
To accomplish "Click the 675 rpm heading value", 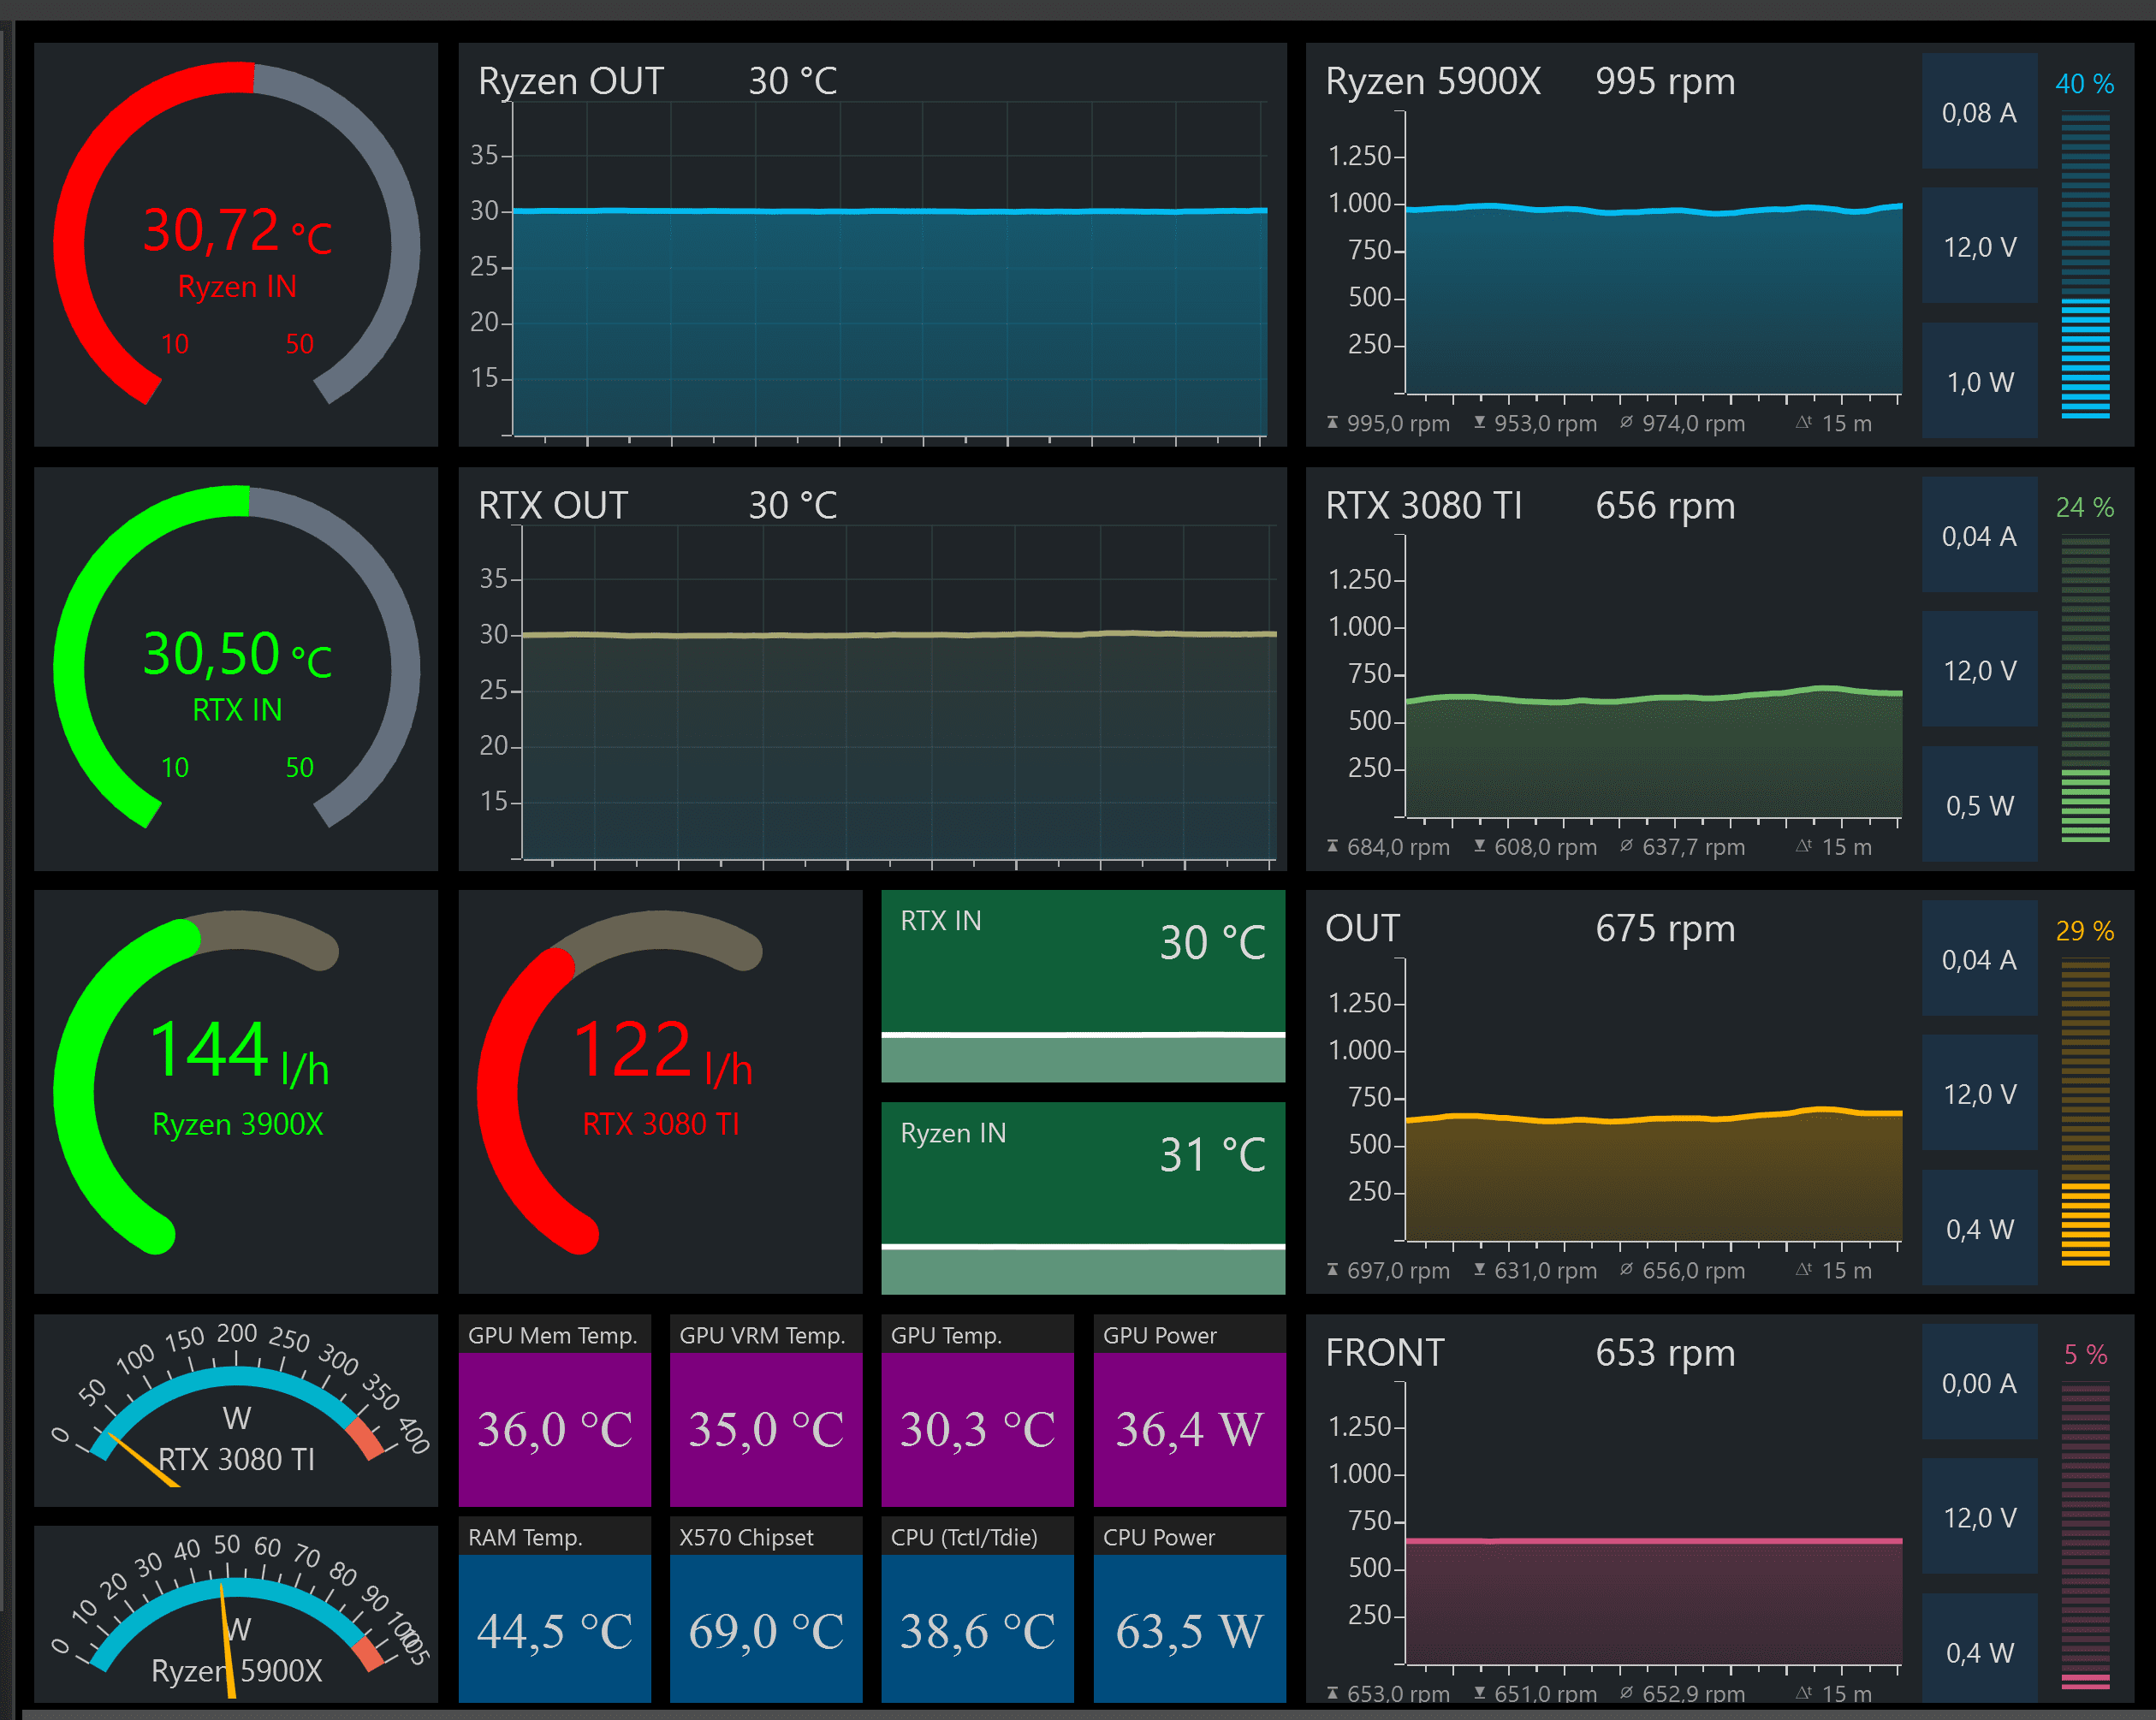I will [1665, 928].
